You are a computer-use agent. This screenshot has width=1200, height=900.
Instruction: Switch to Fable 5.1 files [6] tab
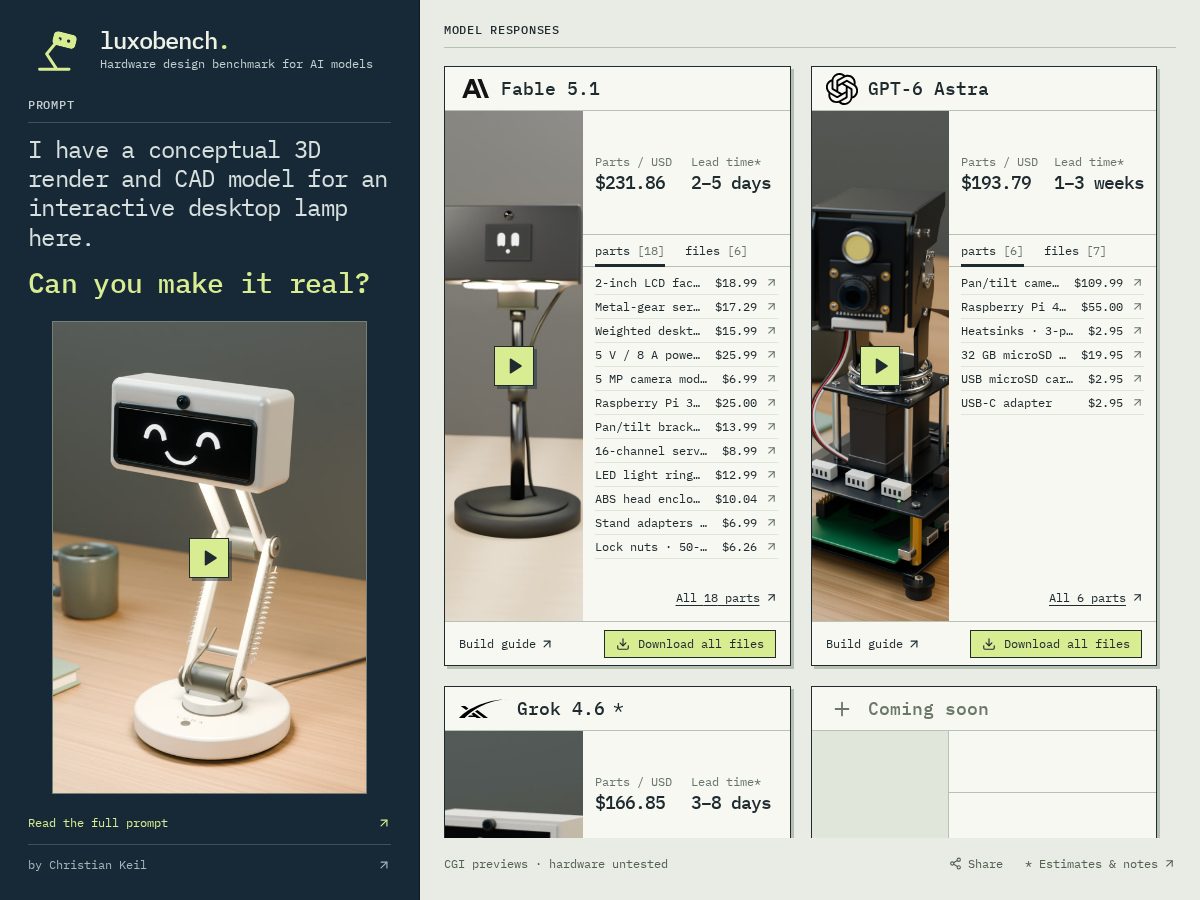[716, 251]
